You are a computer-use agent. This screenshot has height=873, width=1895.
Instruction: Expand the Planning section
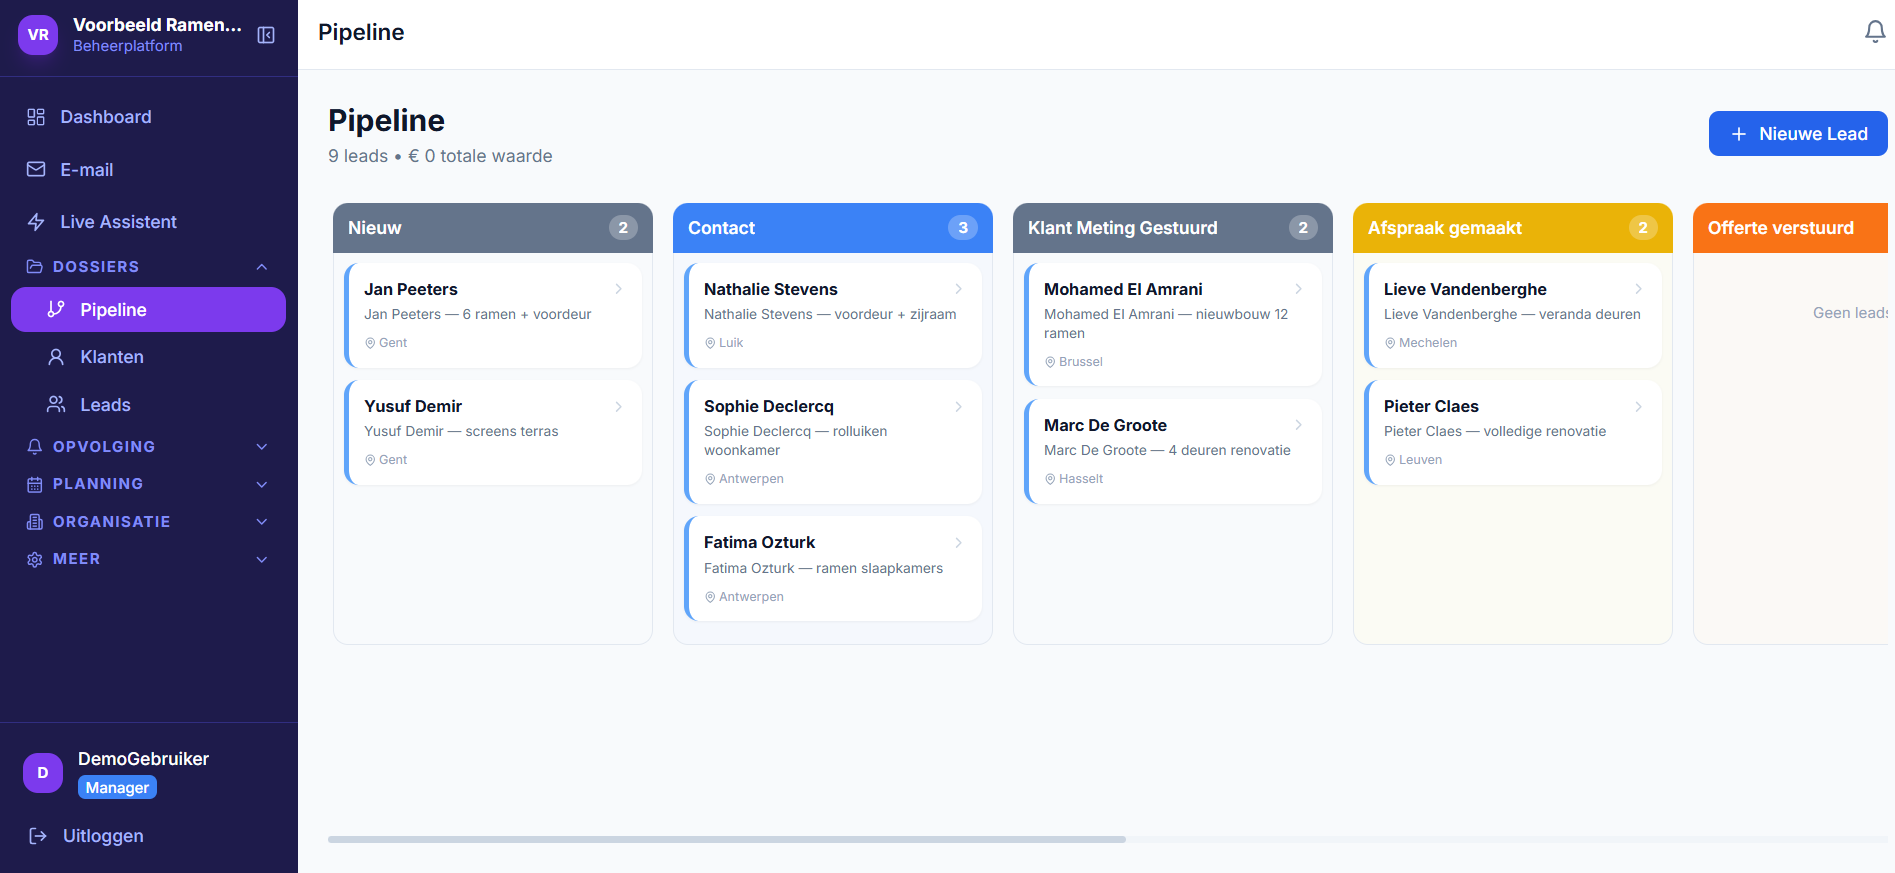pyautogui.click(x=148, y=484)
